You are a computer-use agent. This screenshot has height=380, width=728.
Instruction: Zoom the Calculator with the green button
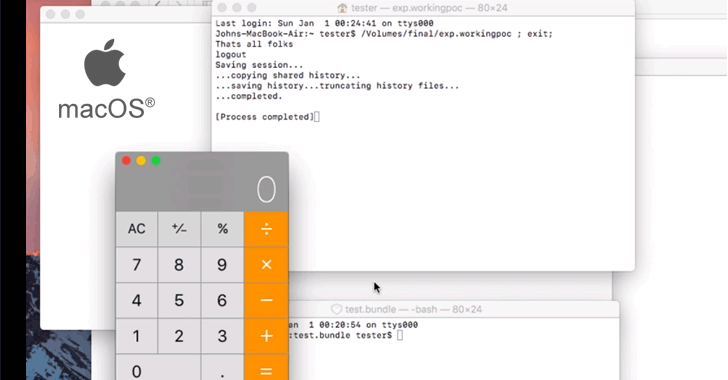(156, 161)
